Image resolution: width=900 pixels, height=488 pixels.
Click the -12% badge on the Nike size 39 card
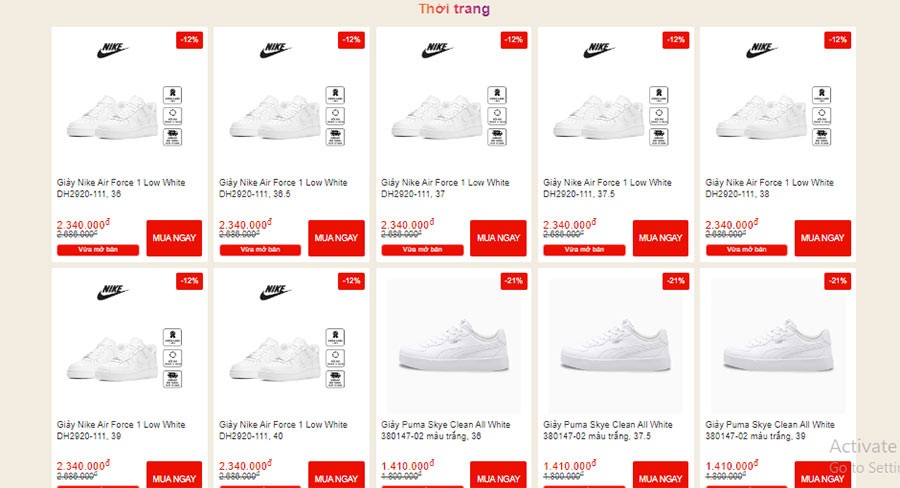[x=189, y=281]
